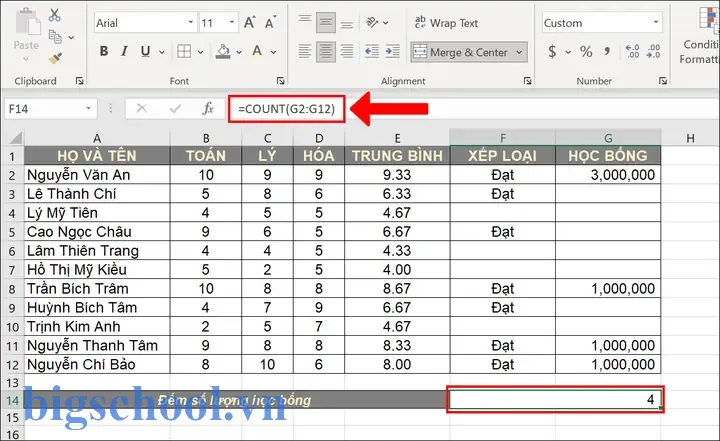720x441 pixels.
Task: Click average value 9.33
Action: [x=397, y=175]
